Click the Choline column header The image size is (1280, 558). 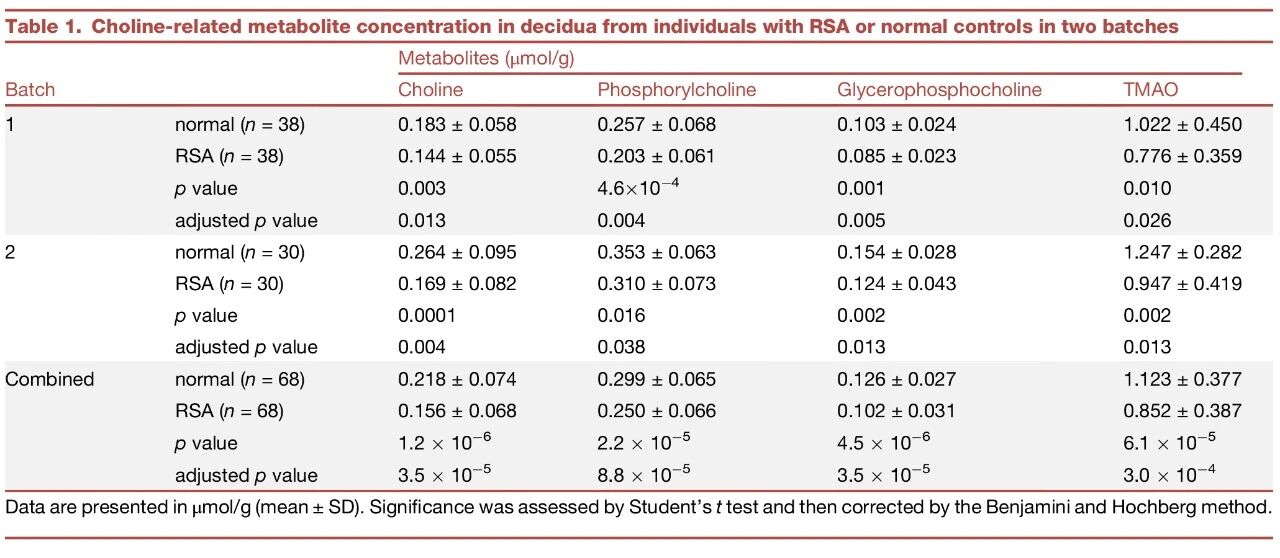coord(431,90)
